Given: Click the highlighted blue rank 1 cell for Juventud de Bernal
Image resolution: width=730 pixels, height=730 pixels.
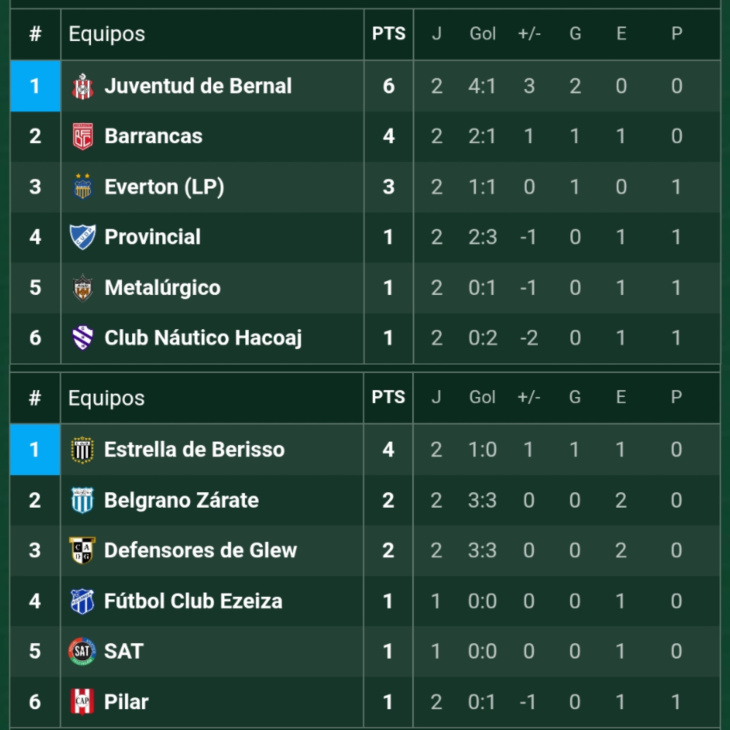Looking at the screenshot, I should (x=35, y=86).
